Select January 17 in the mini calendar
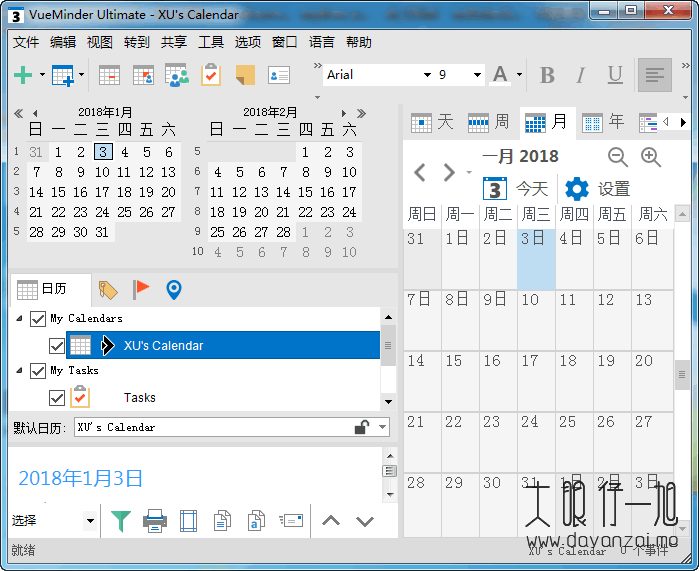This screenshot has width=699, height=571. 102,193
